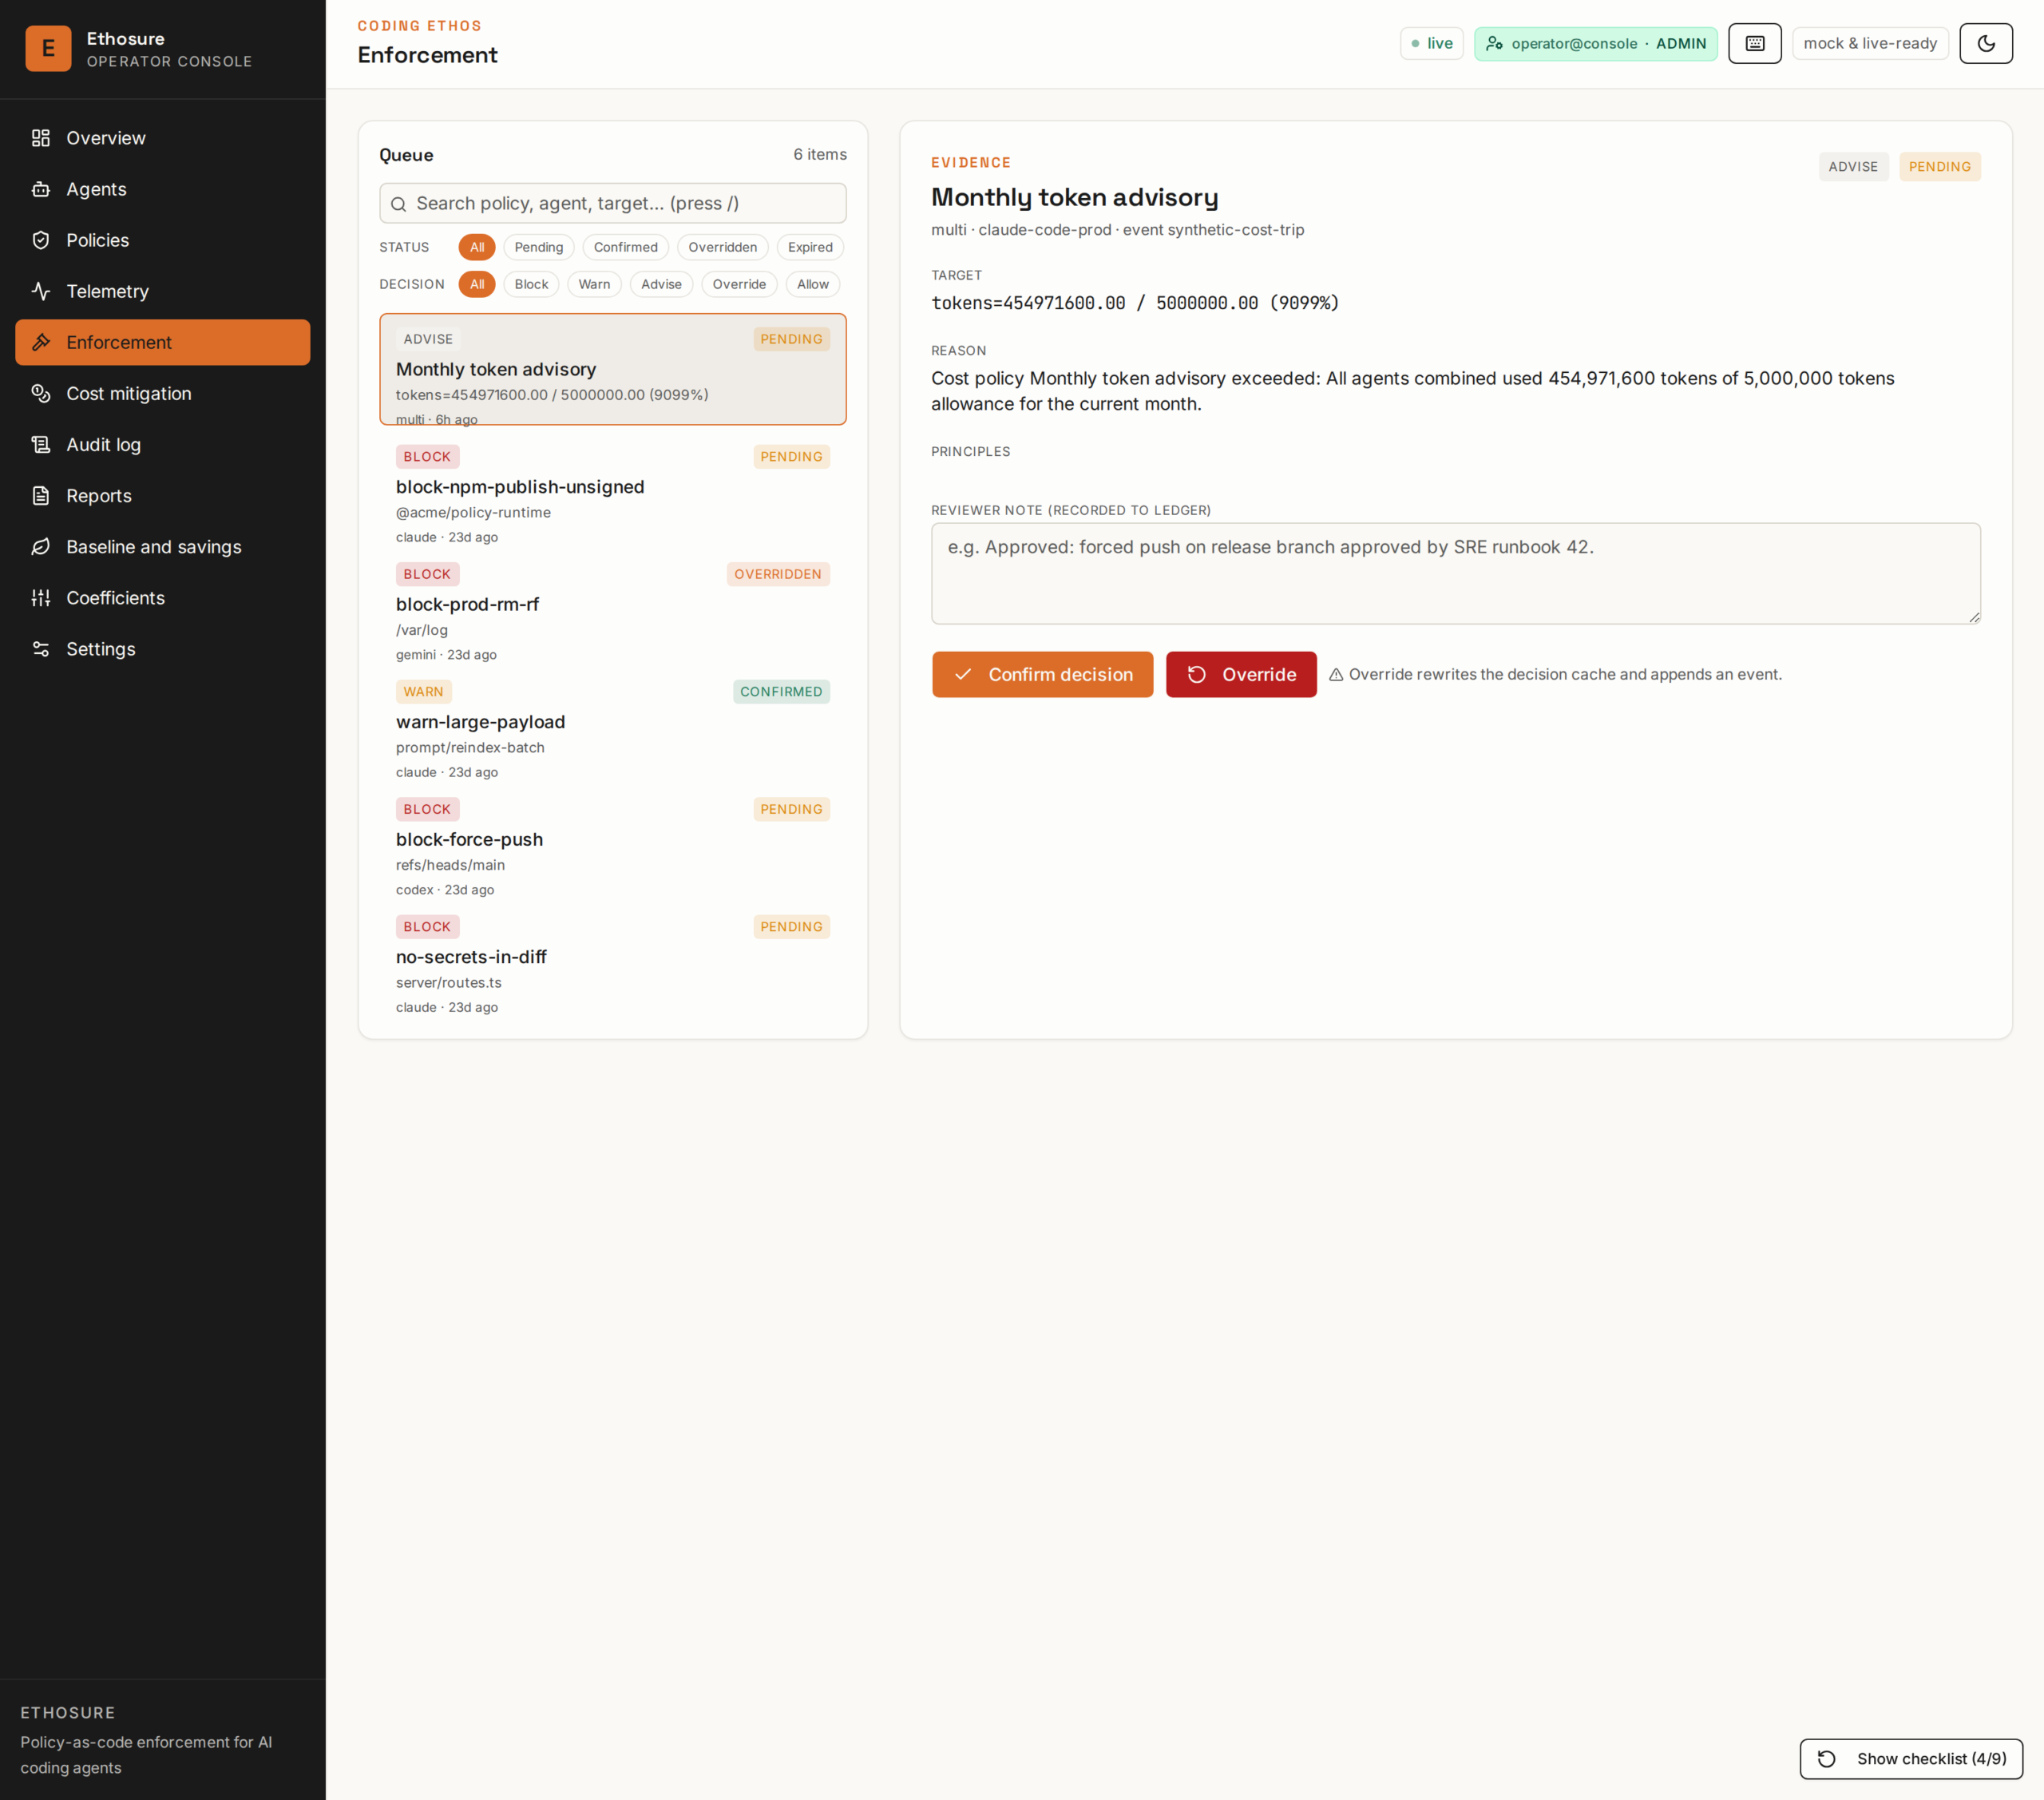Filter decision by Block
Viewport: 2044px width, 1800px height.
(x=531, y=284)
